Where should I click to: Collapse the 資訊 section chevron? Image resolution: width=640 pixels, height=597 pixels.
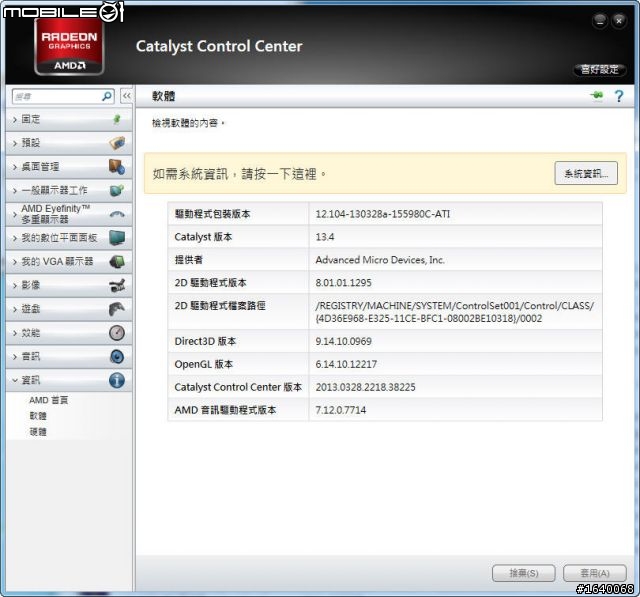point(15,380)
